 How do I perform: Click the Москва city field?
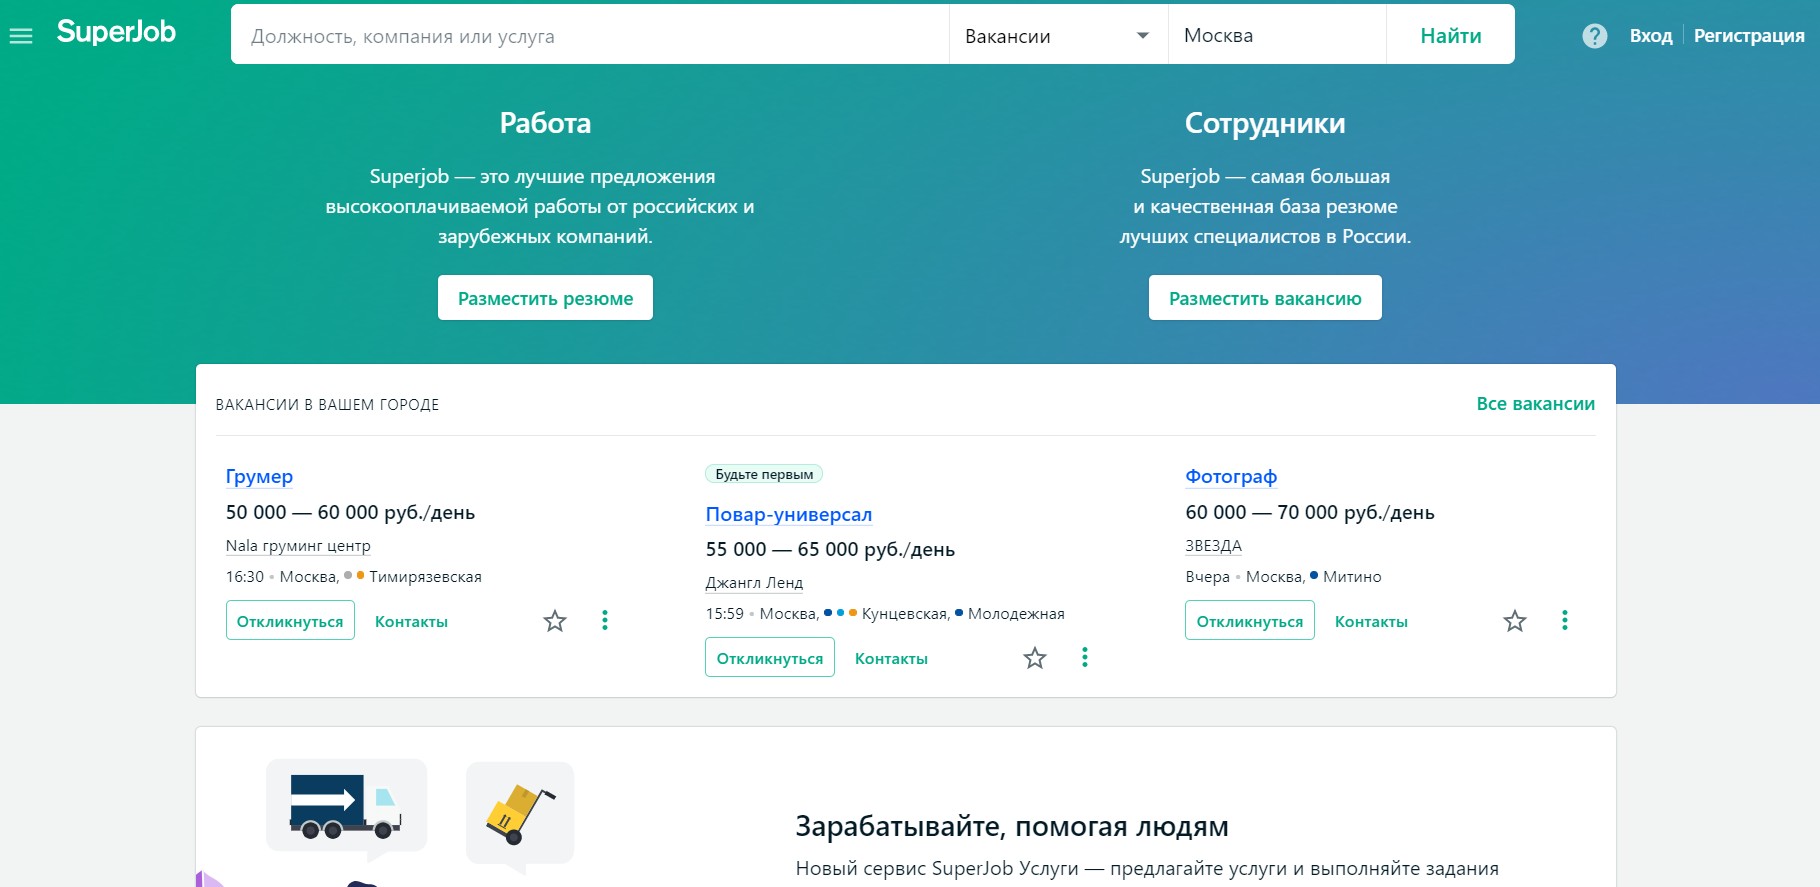(1277, 36)
